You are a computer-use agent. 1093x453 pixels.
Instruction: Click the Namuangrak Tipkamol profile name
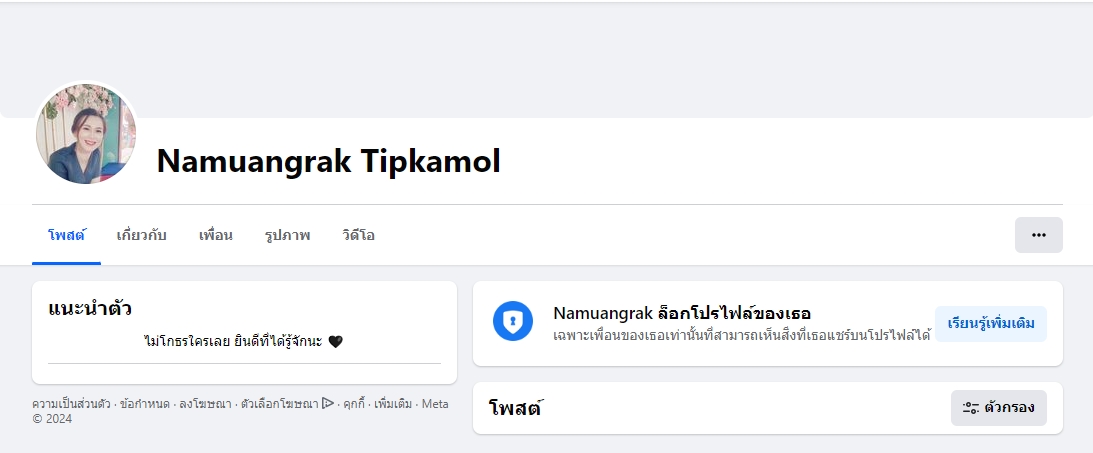(328, 161)
